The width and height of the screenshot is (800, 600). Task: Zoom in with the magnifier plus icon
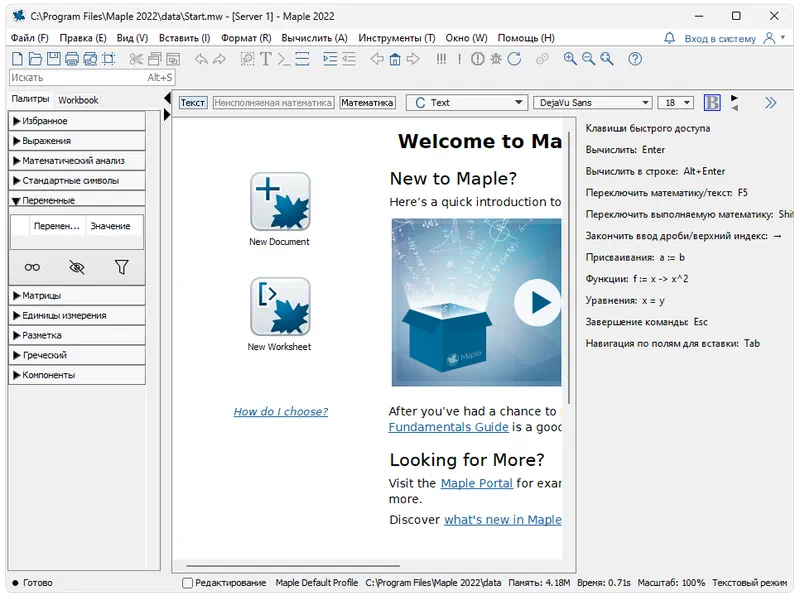click(x=570, y=59)
